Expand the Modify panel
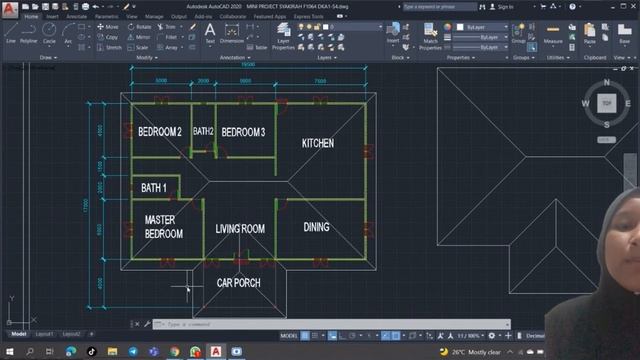640x360 pixels. [x=147, y=58]
